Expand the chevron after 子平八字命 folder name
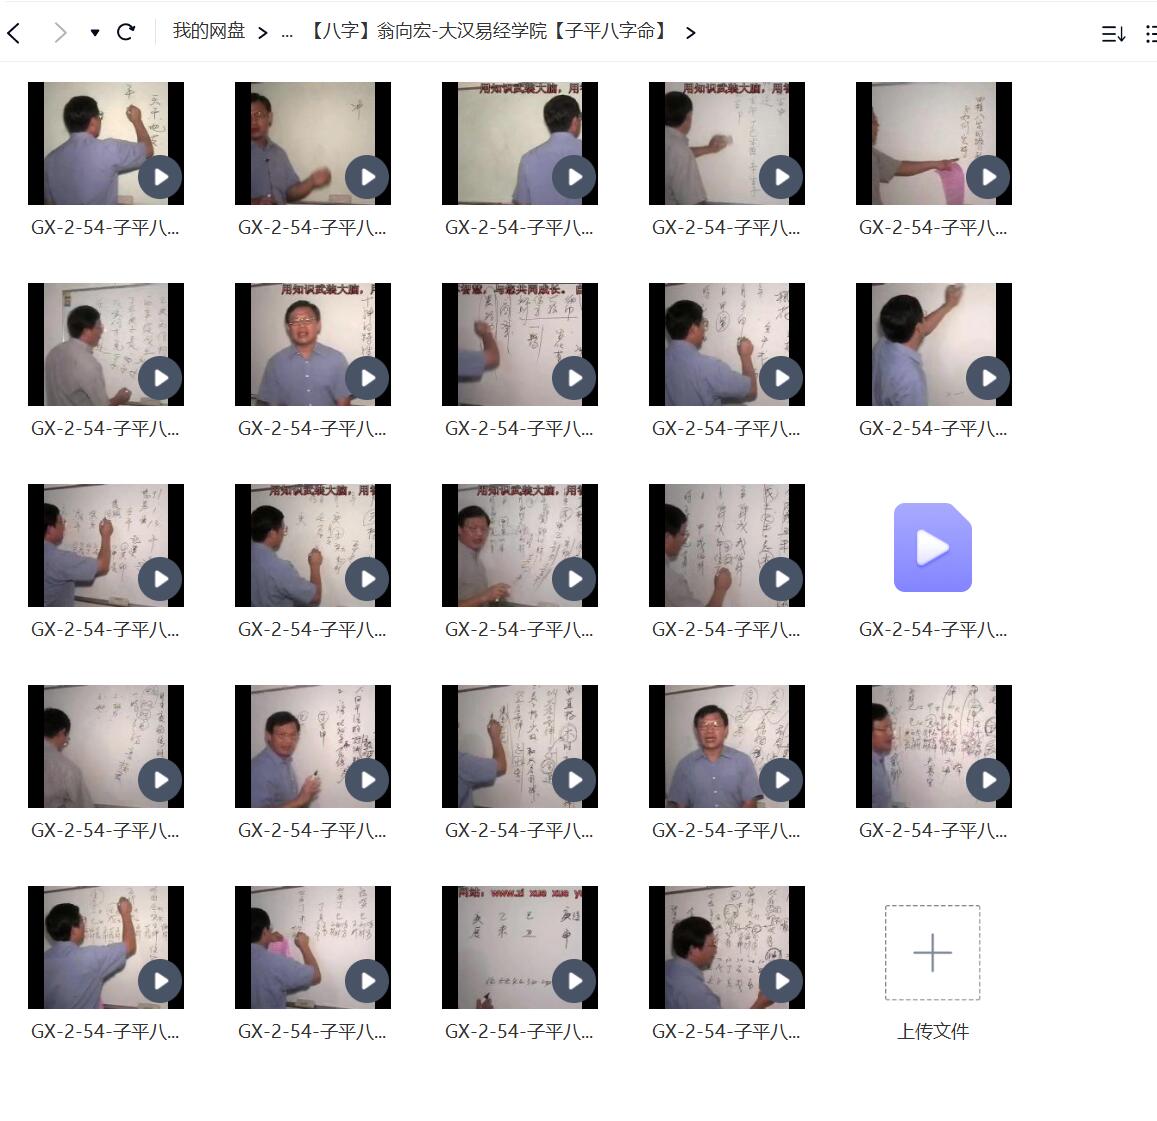The width and height of the screenshot is (1157, 1121). [690, 32]
